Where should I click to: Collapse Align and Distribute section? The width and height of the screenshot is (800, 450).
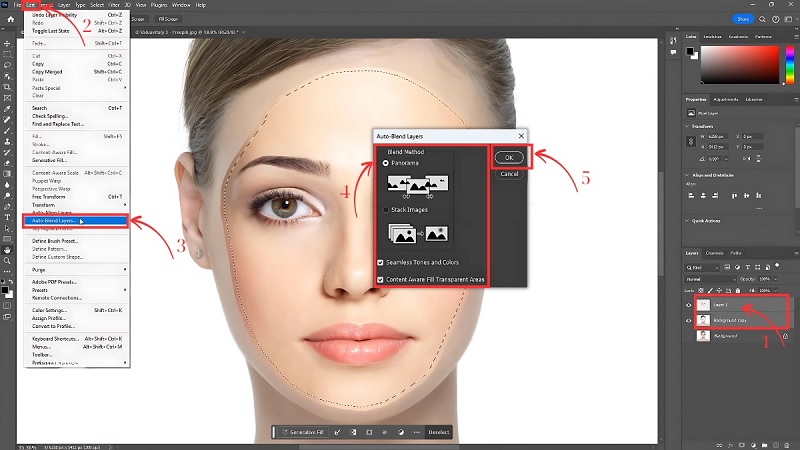(x=687, y=175)
